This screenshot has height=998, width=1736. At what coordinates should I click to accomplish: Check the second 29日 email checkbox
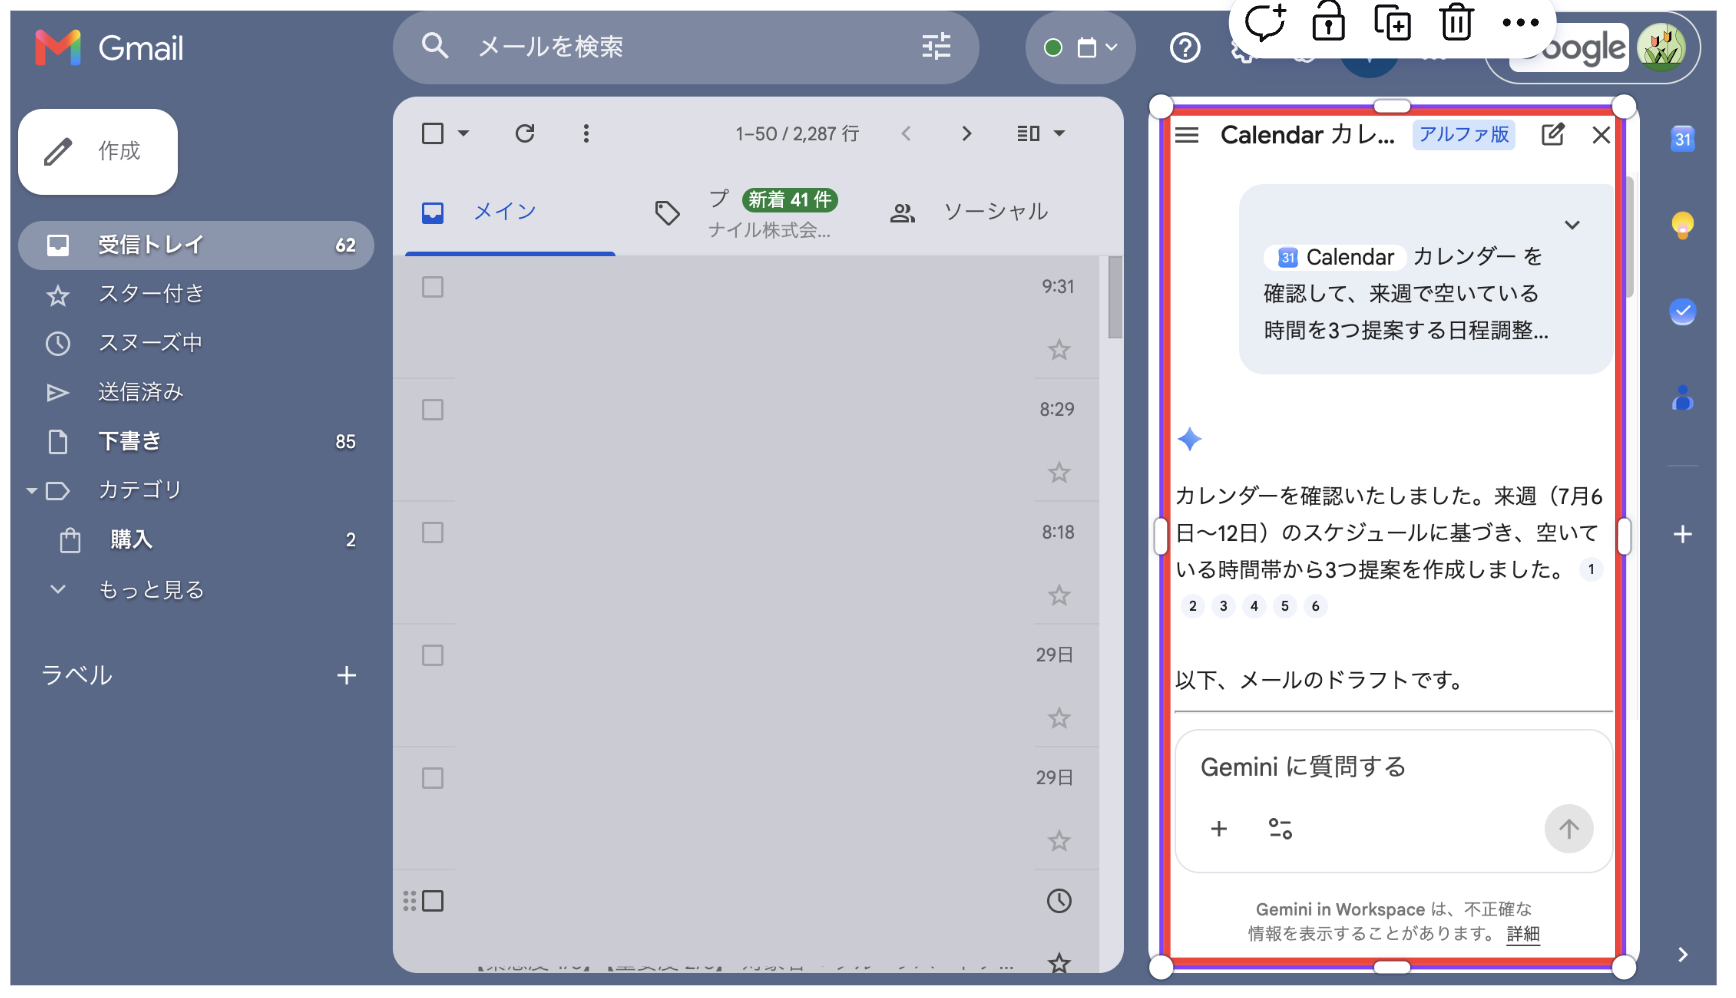[433, 779]
